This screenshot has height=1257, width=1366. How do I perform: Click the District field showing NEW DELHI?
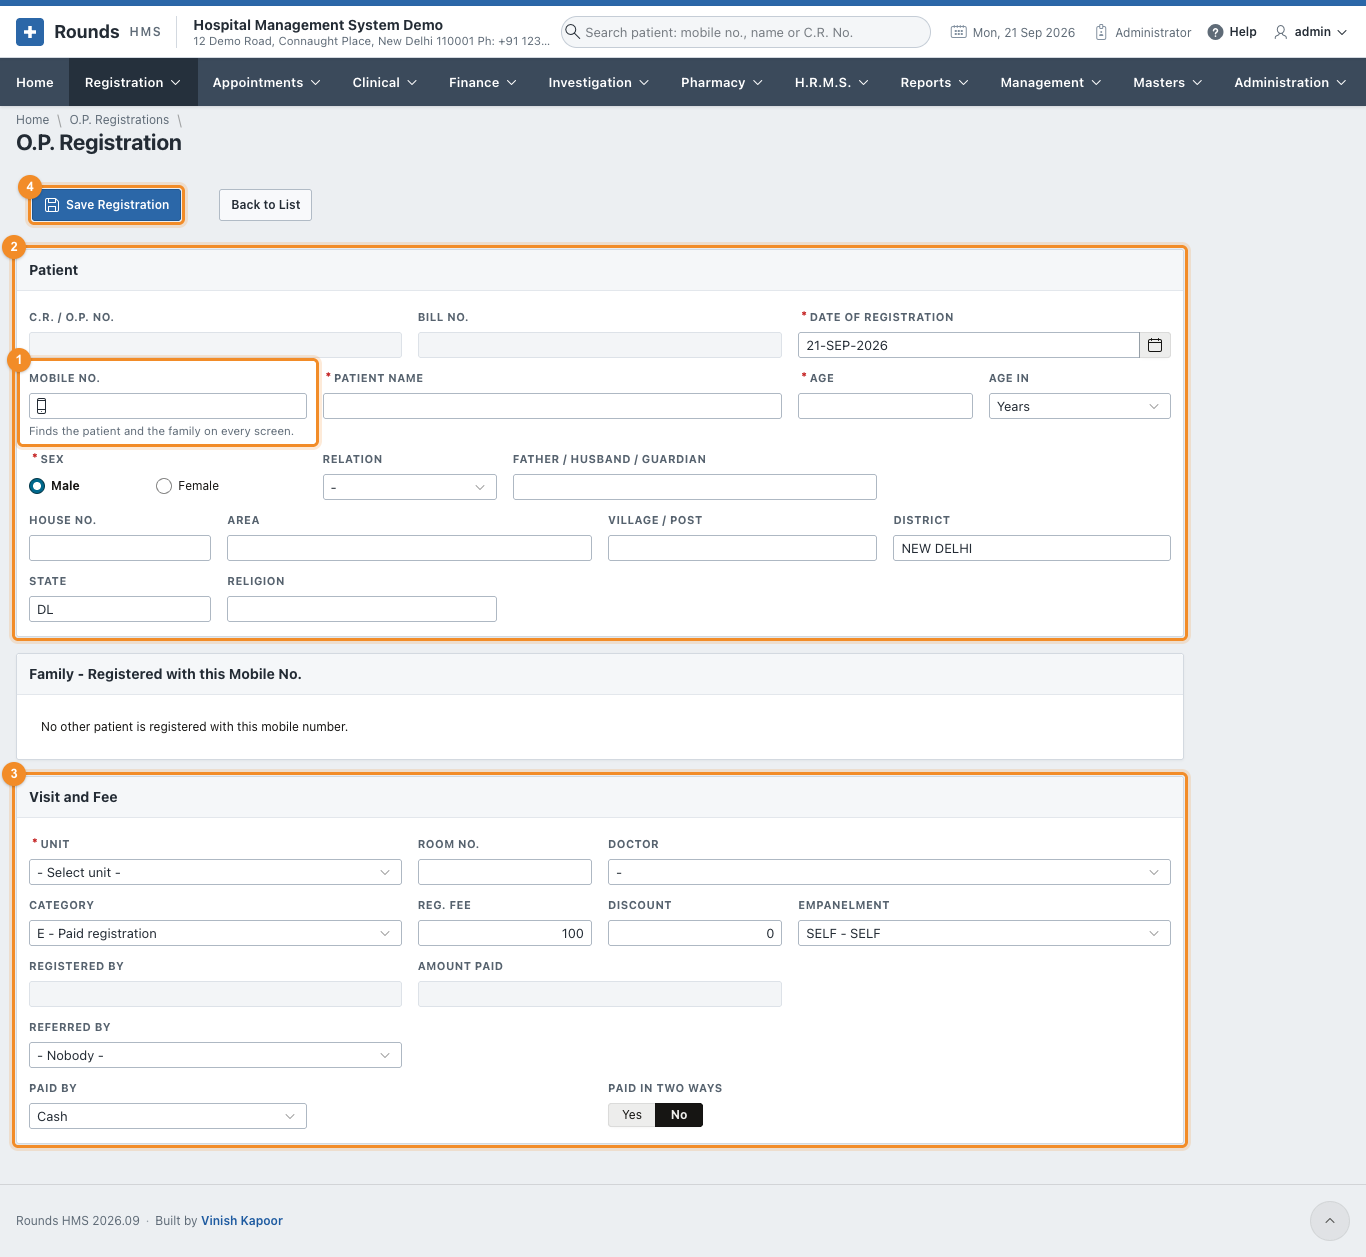[1032, 548]
